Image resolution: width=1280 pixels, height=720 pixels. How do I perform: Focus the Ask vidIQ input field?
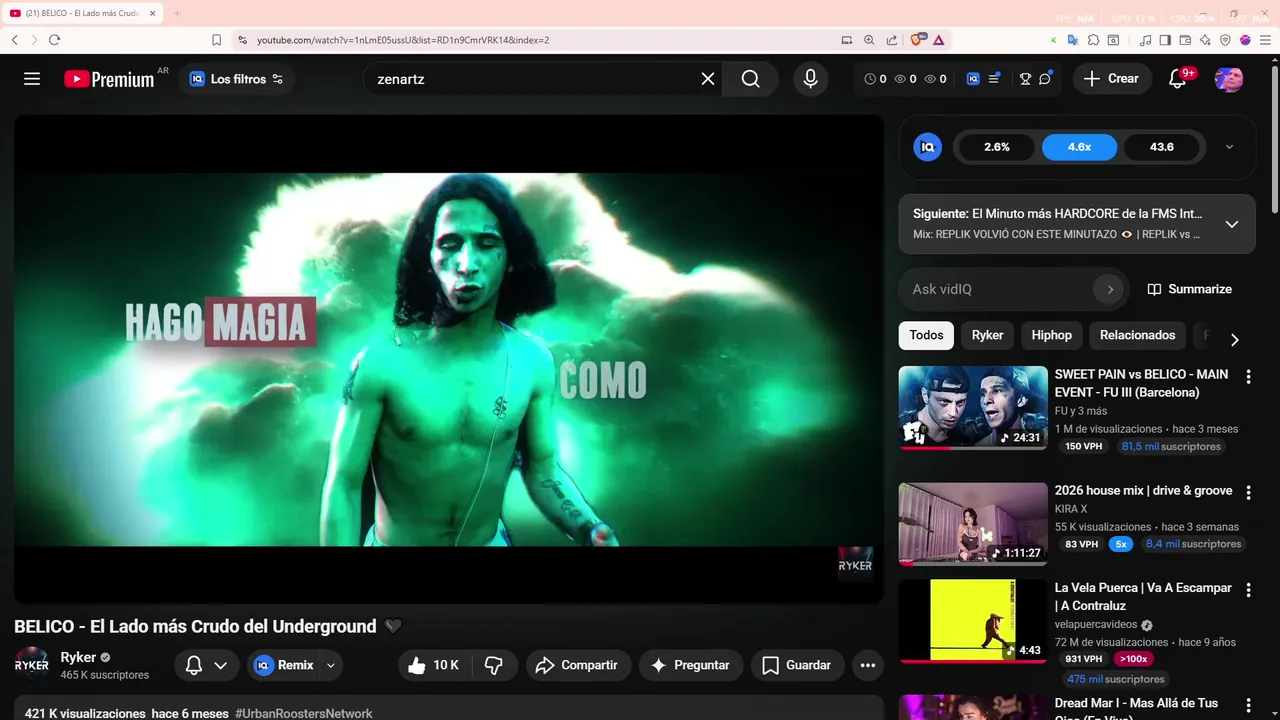(999, 289)
